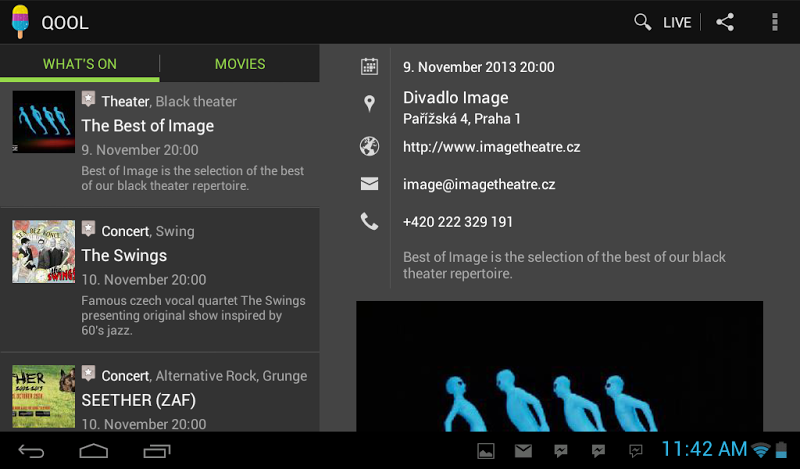Select The Swings event title
Screen dimensions: 800x469
click(x=124, y=255)
